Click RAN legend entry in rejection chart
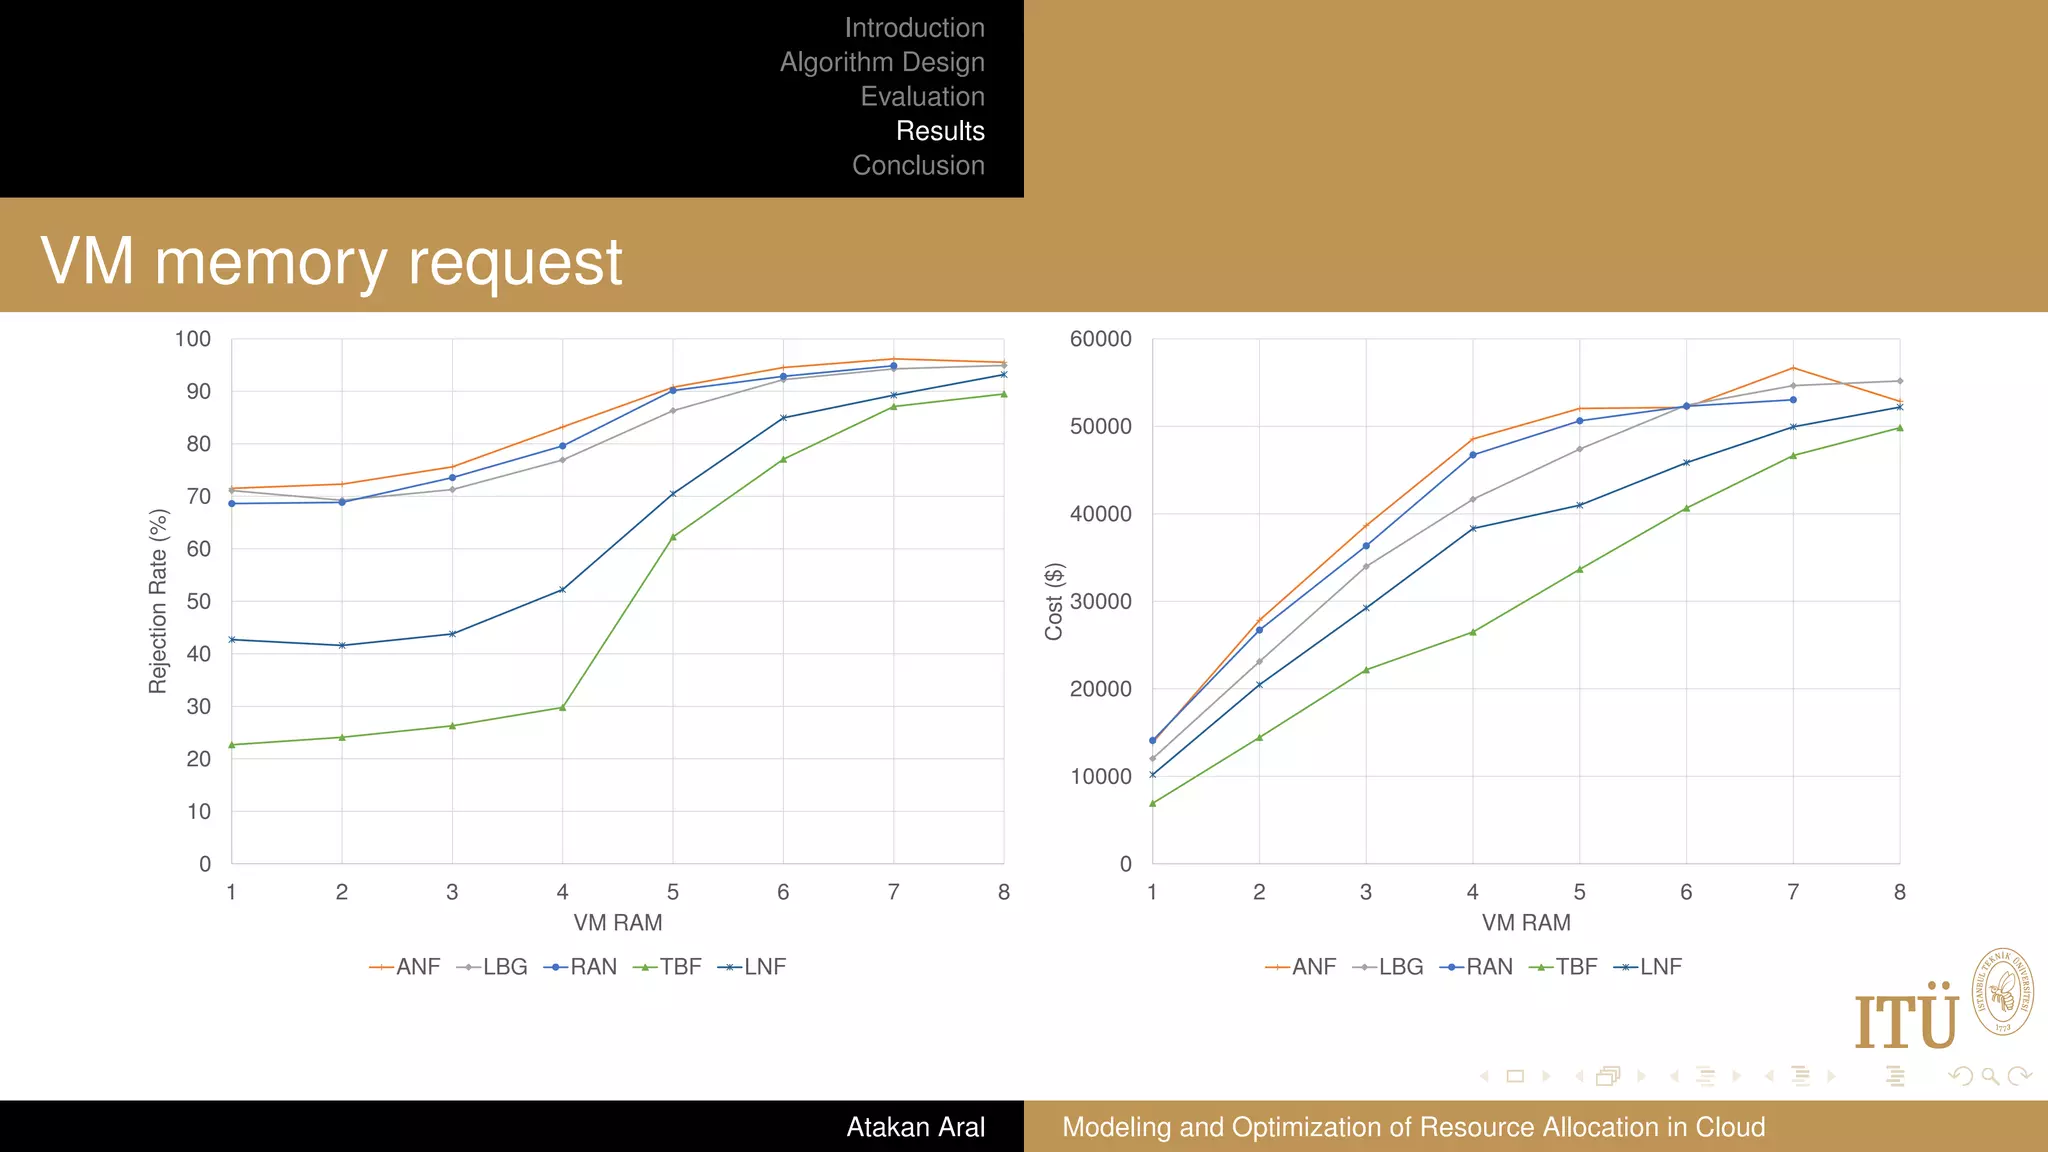Viewport: 2048px width, 1152px height. tap(580, 967)
